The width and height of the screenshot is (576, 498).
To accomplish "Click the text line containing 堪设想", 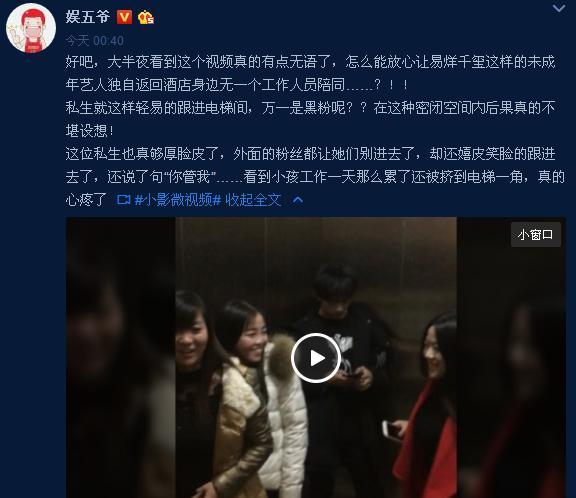I will (x=90, y=131).
